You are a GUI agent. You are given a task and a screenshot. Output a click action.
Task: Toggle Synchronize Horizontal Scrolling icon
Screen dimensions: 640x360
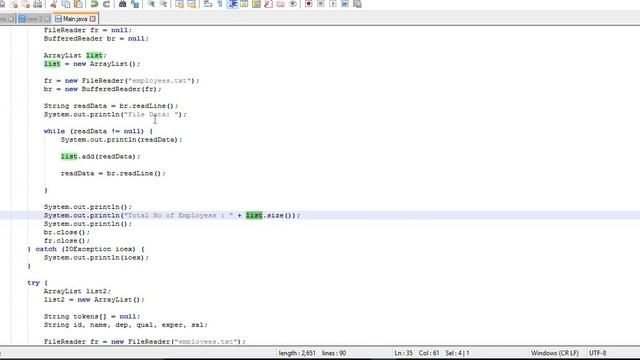[191, 4]
